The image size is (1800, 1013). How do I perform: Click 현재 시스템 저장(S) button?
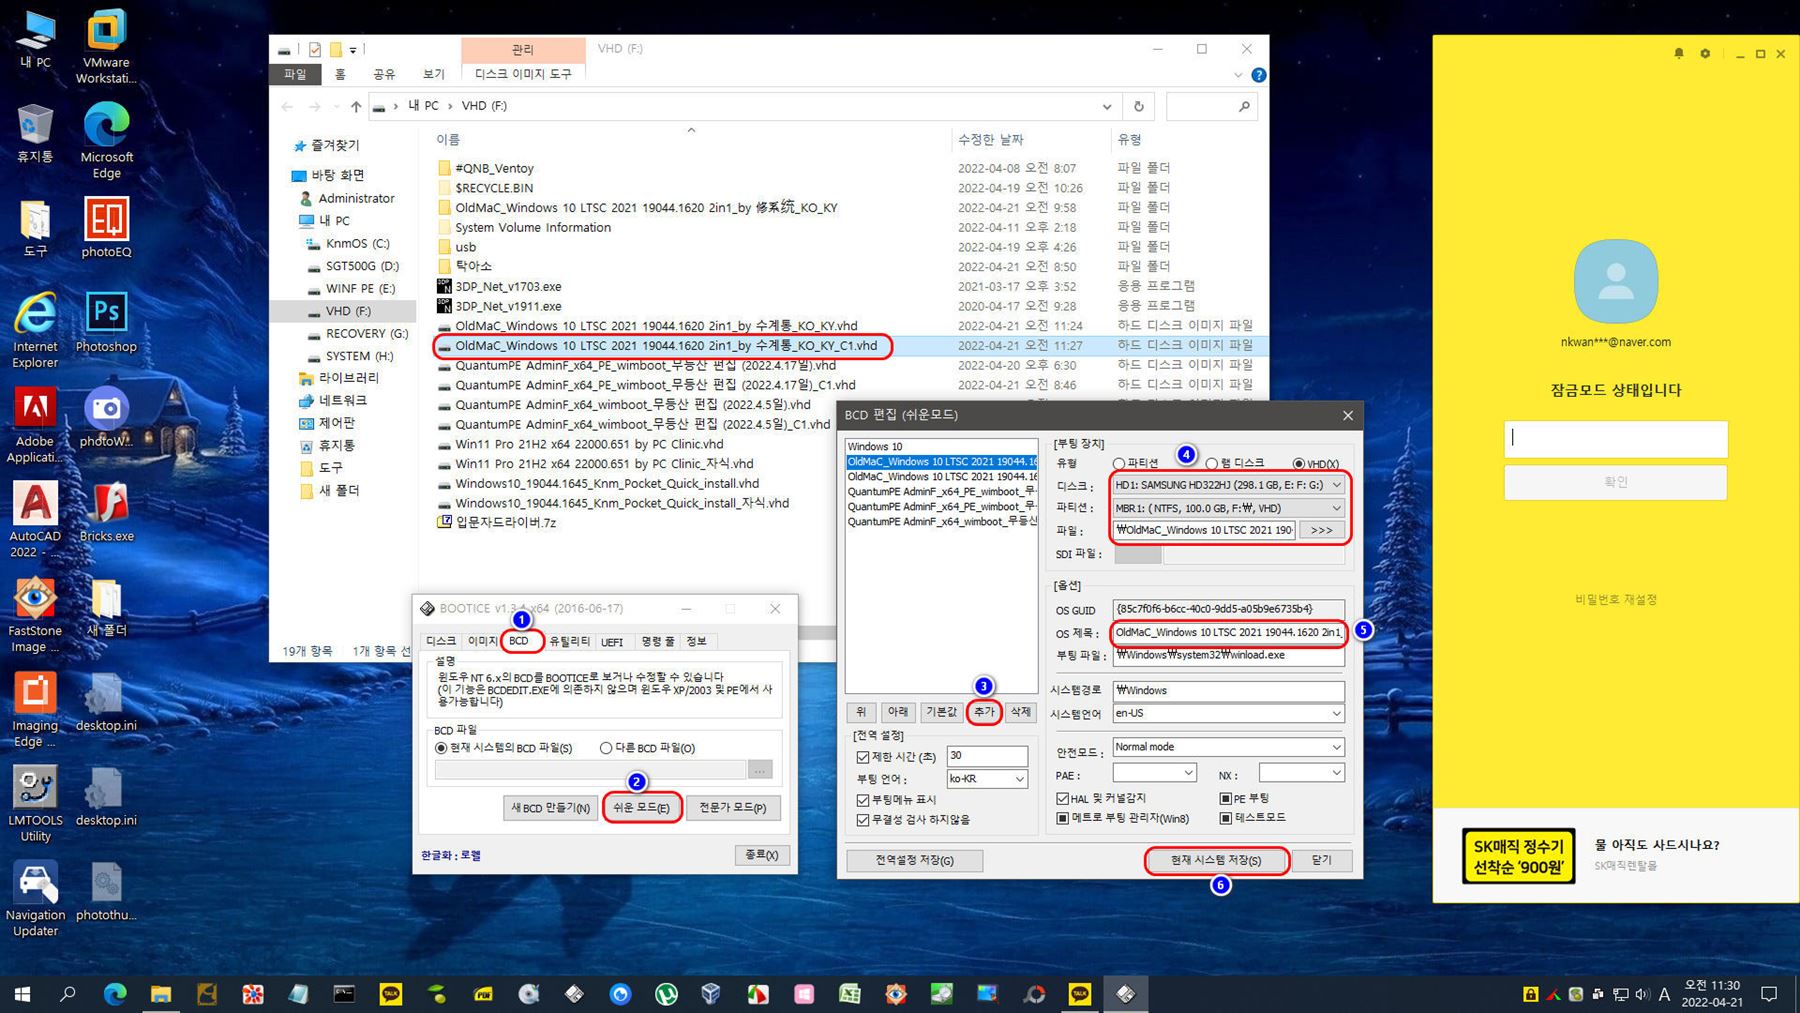coord(1215,860)
